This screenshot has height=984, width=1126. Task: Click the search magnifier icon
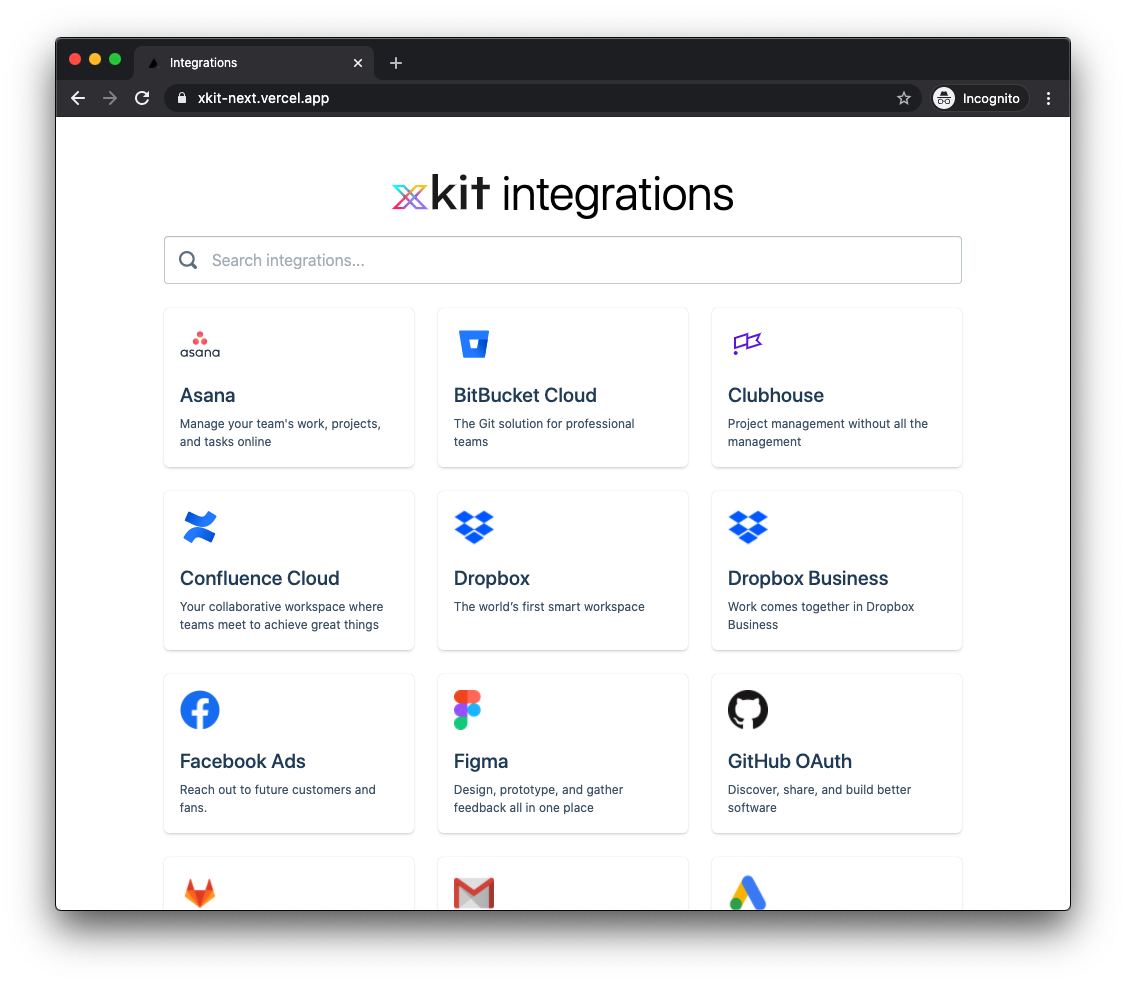[188, 260]
